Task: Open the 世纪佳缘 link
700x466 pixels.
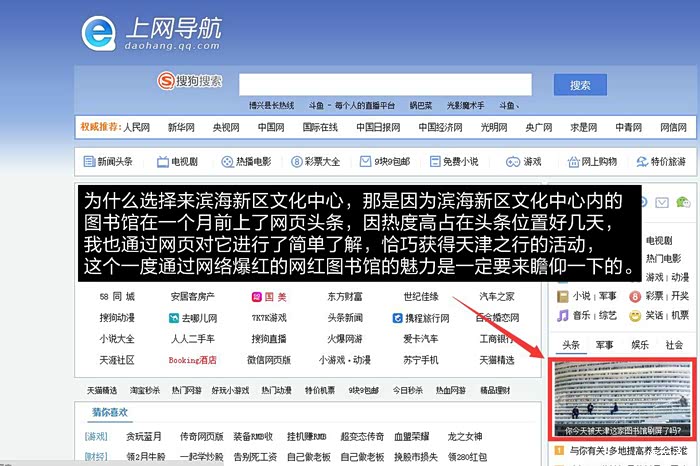Action: click(421, 296)
